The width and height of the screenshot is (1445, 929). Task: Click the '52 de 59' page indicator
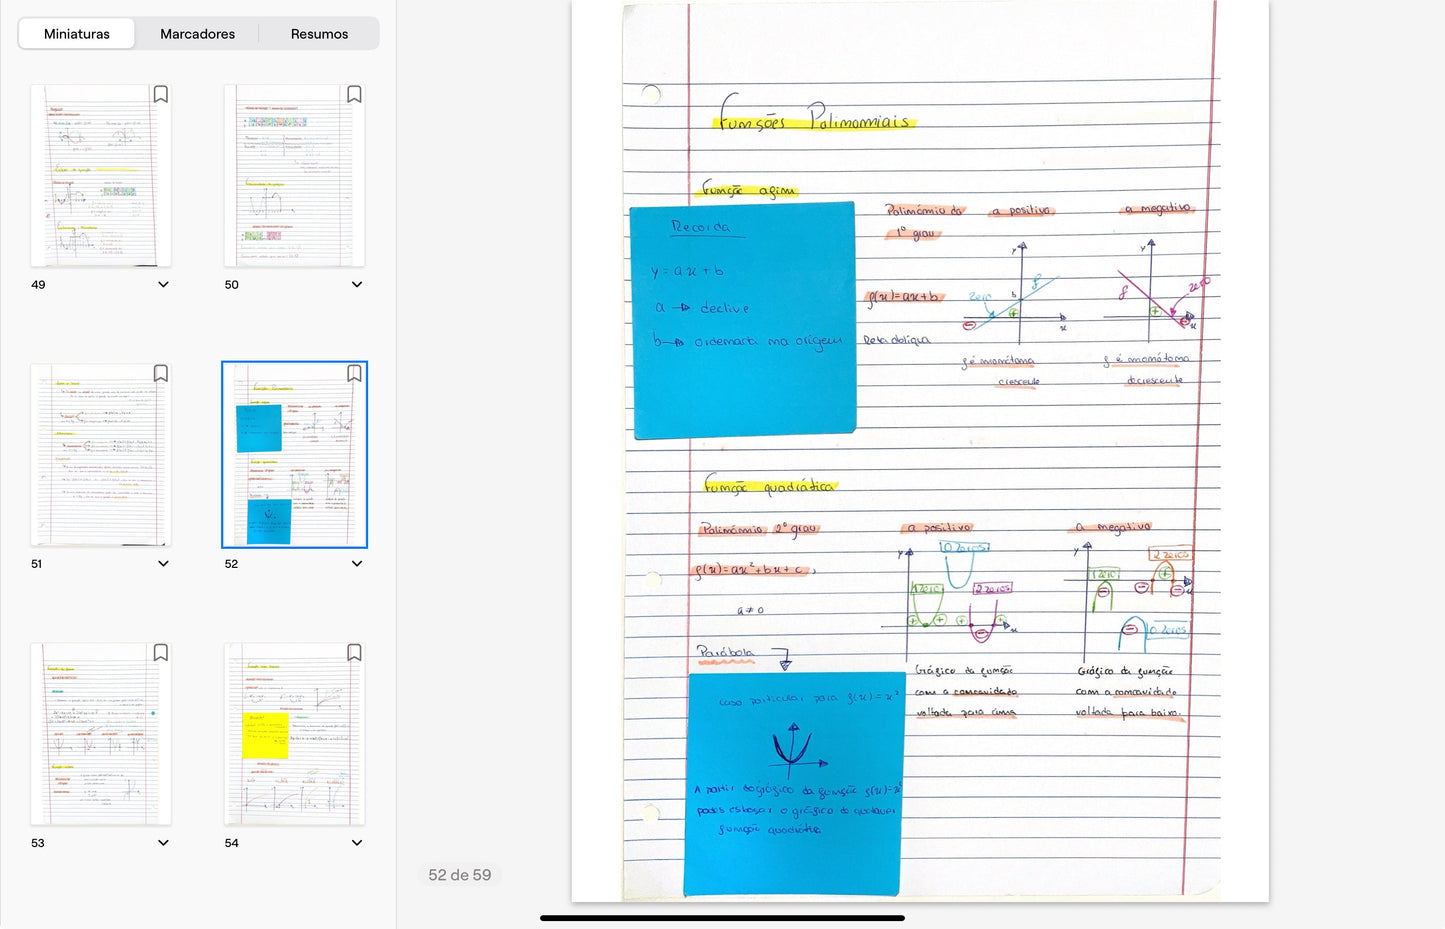click(459, 875)
